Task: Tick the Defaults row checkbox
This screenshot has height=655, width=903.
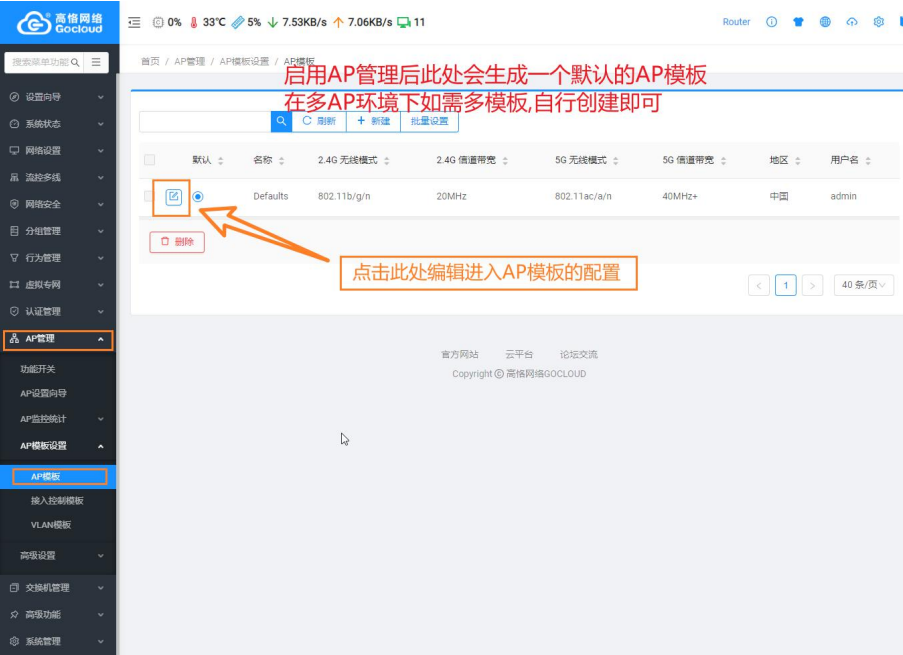Action: [150, 196]
